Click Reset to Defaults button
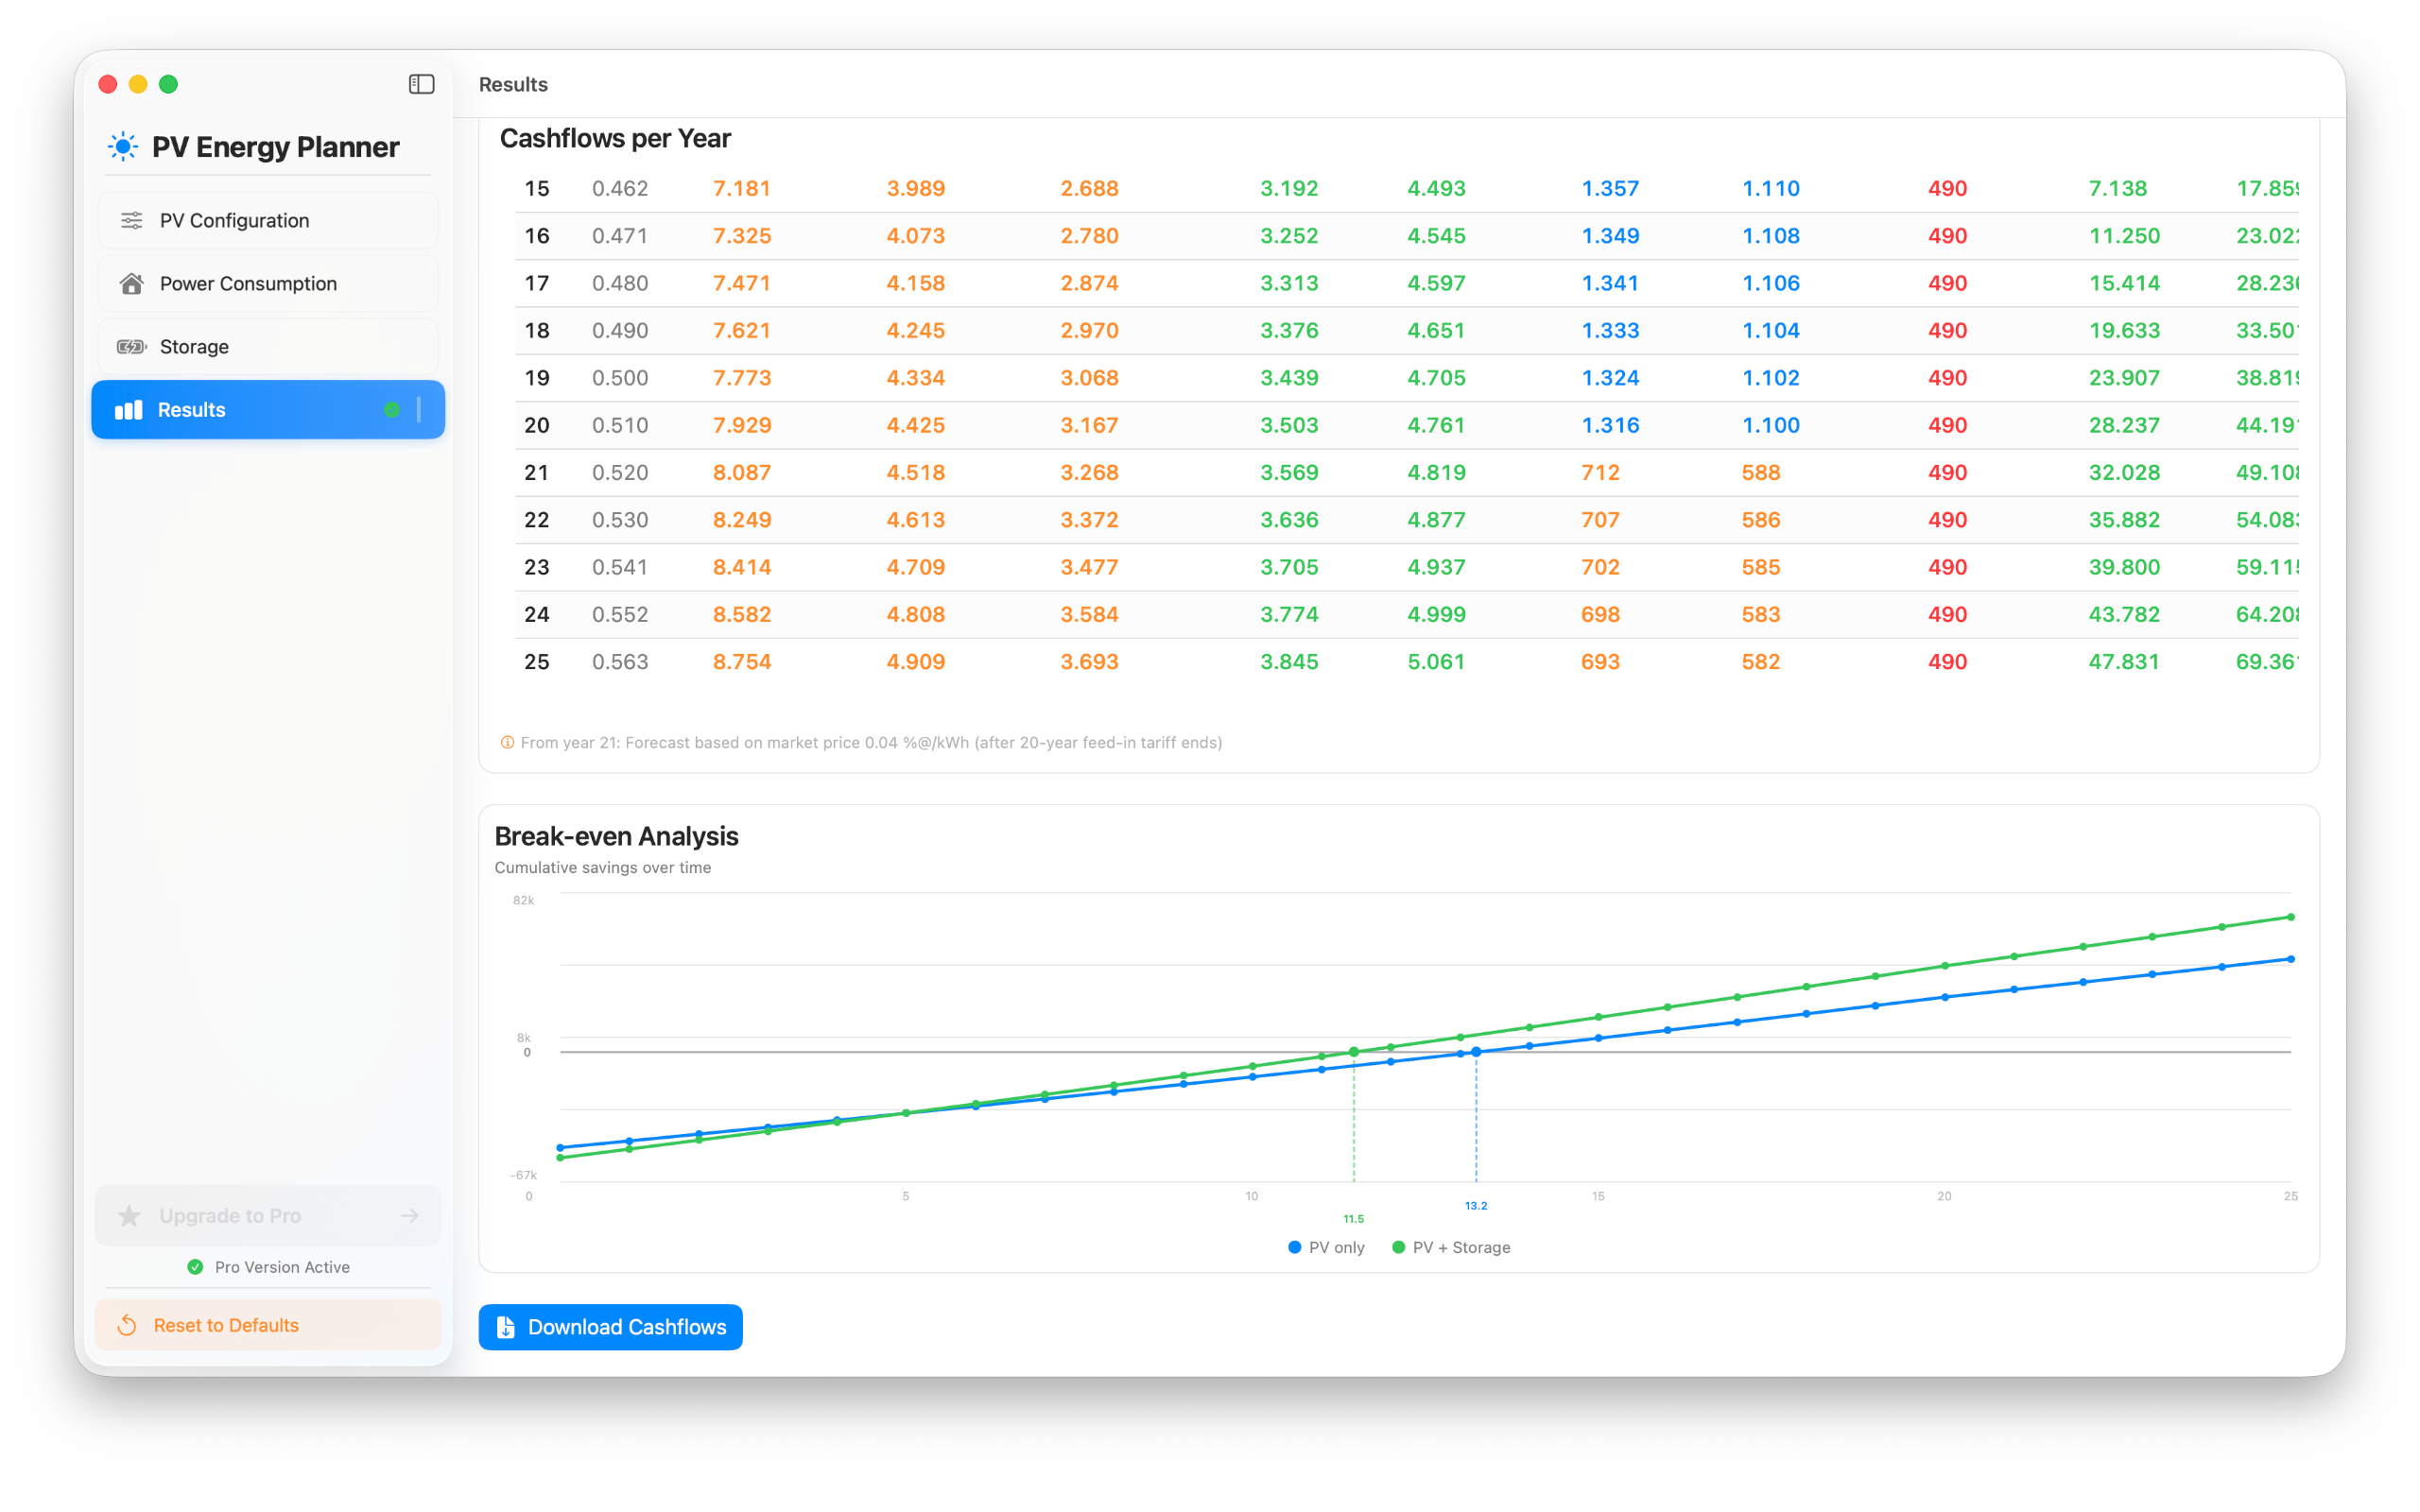The width and height of the screenshot is (2420, 1512). (268, 1325)
